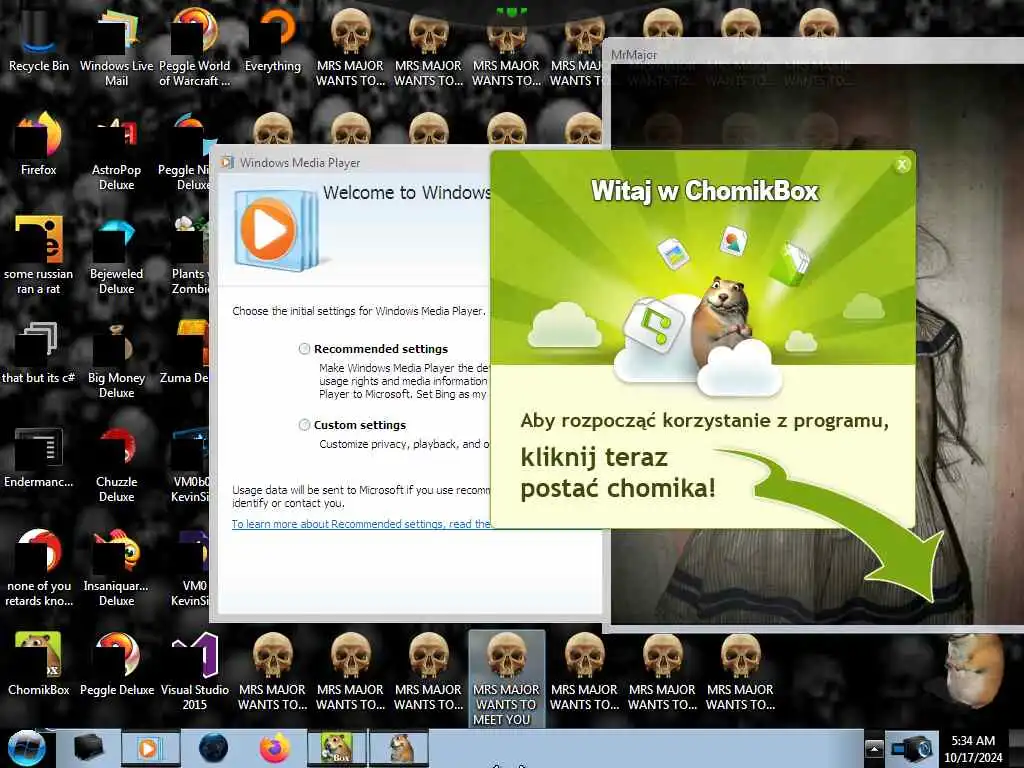Choose the Recommended settings radio button

click(x=304, y=349)
